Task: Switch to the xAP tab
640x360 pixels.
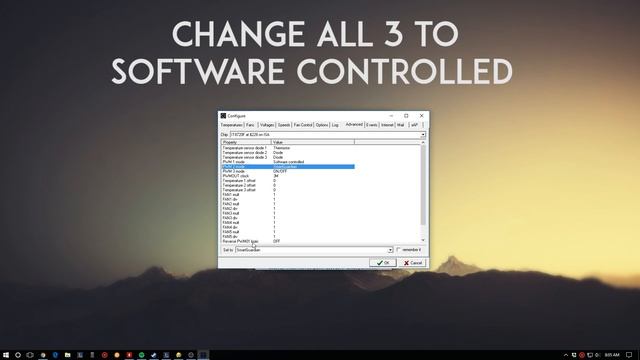Action: coord(414,125)
